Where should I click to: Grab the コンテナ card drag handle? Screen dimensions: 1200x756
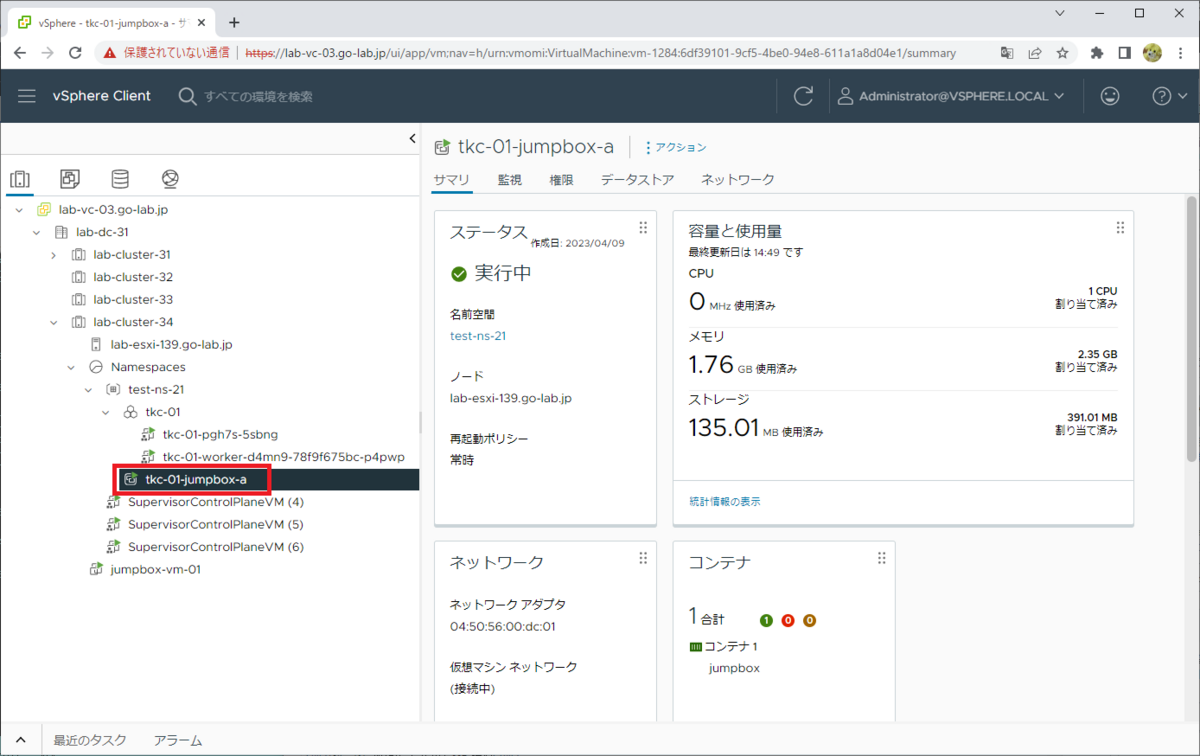[x=882, y=558]
